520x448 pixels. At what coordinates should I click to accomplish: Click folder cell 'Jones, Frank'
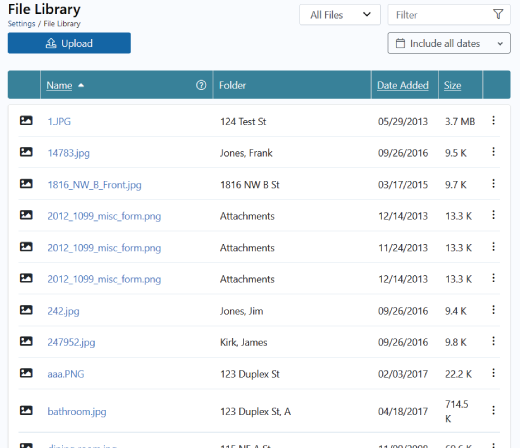246,153
